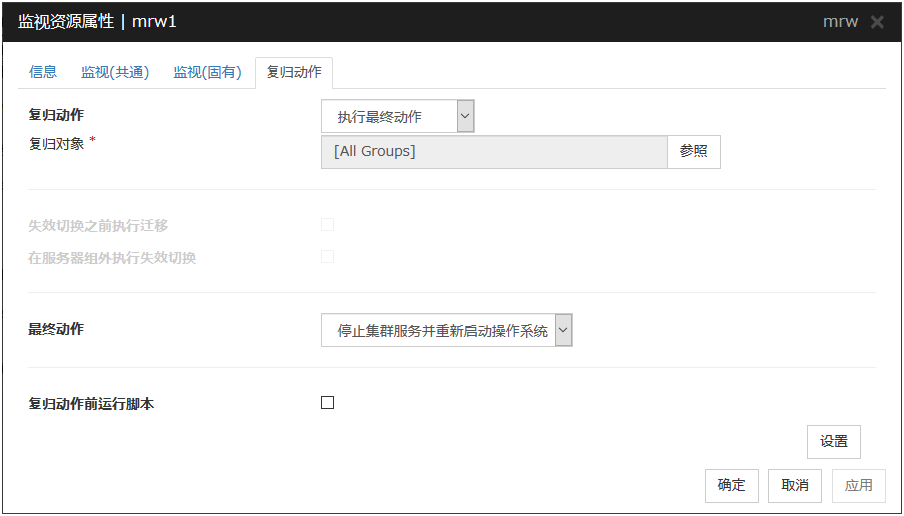
Task: Toggle the 失效切换之前执行迁移 checkbox
Action: tap(327, 225)
